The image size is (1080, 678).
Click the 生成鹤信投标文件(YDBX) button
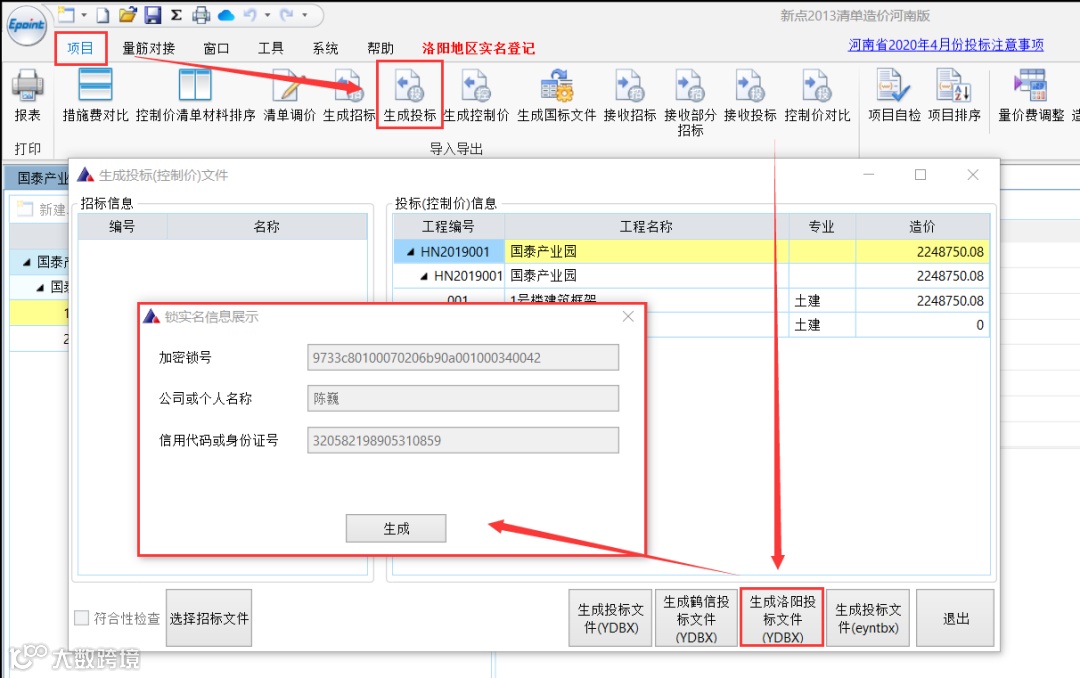696,618
